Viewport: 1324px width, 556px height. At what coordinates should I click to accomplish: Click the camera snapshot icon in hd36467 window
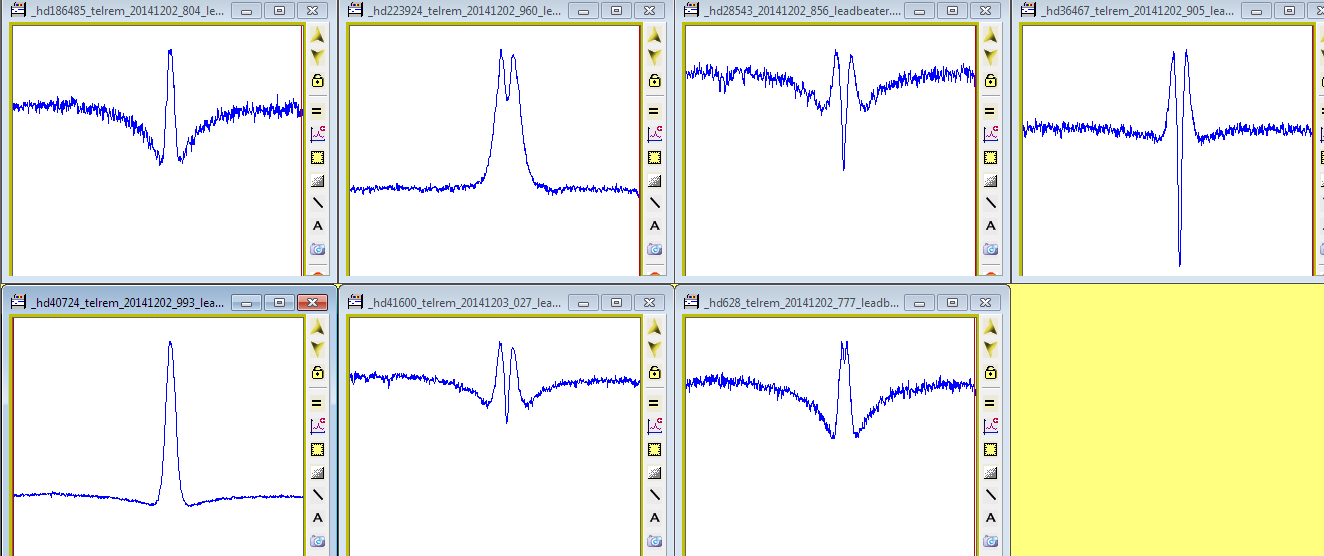tap(1319, 249)
